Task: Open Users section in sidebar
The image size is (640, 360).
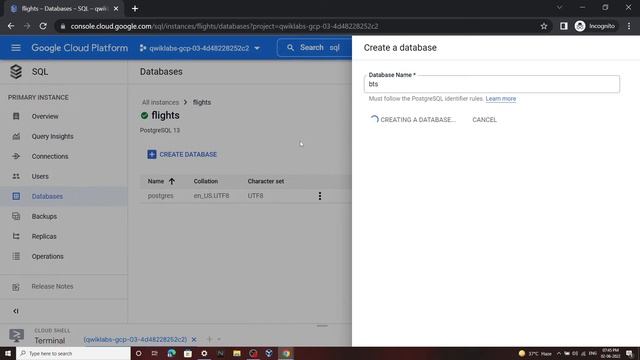Action: 40,176
